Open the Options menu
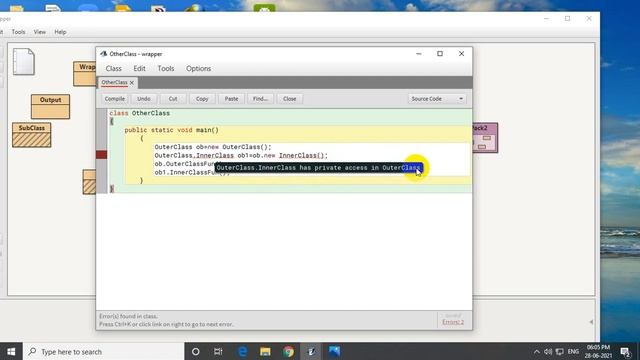The width and height of the screenshot is (640, 360). pos(198,69)
